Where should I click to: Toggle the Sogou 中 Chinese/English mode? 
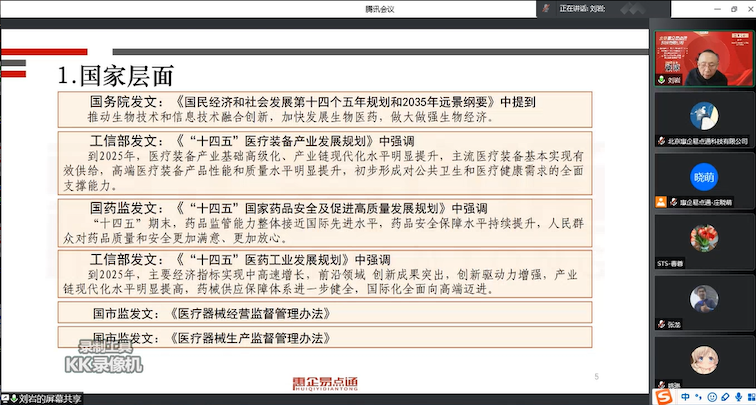click(686, 398)
